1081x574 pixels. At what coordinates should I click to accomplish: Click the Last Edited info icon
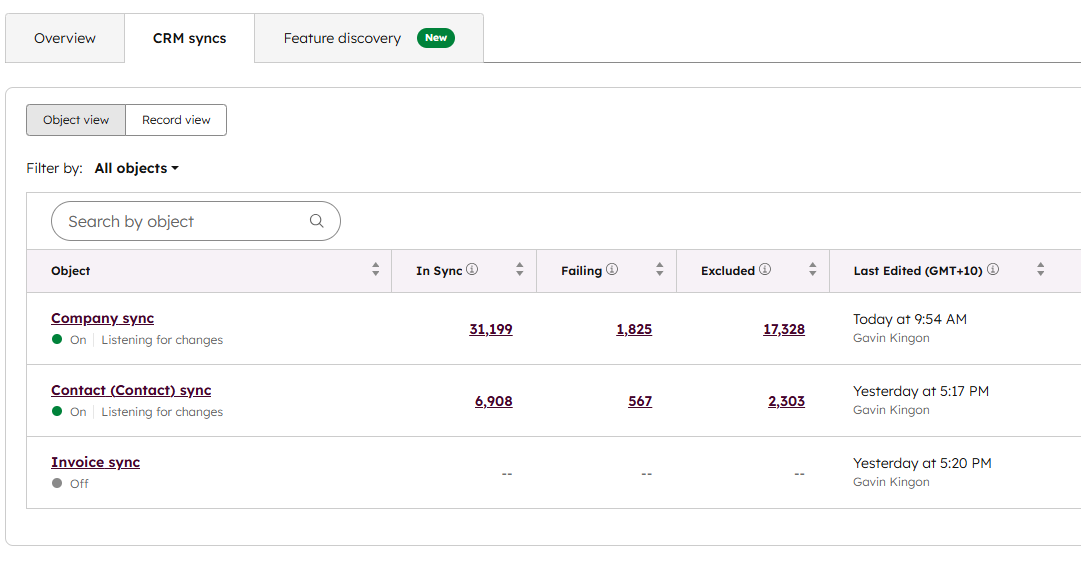coord(993,270)
